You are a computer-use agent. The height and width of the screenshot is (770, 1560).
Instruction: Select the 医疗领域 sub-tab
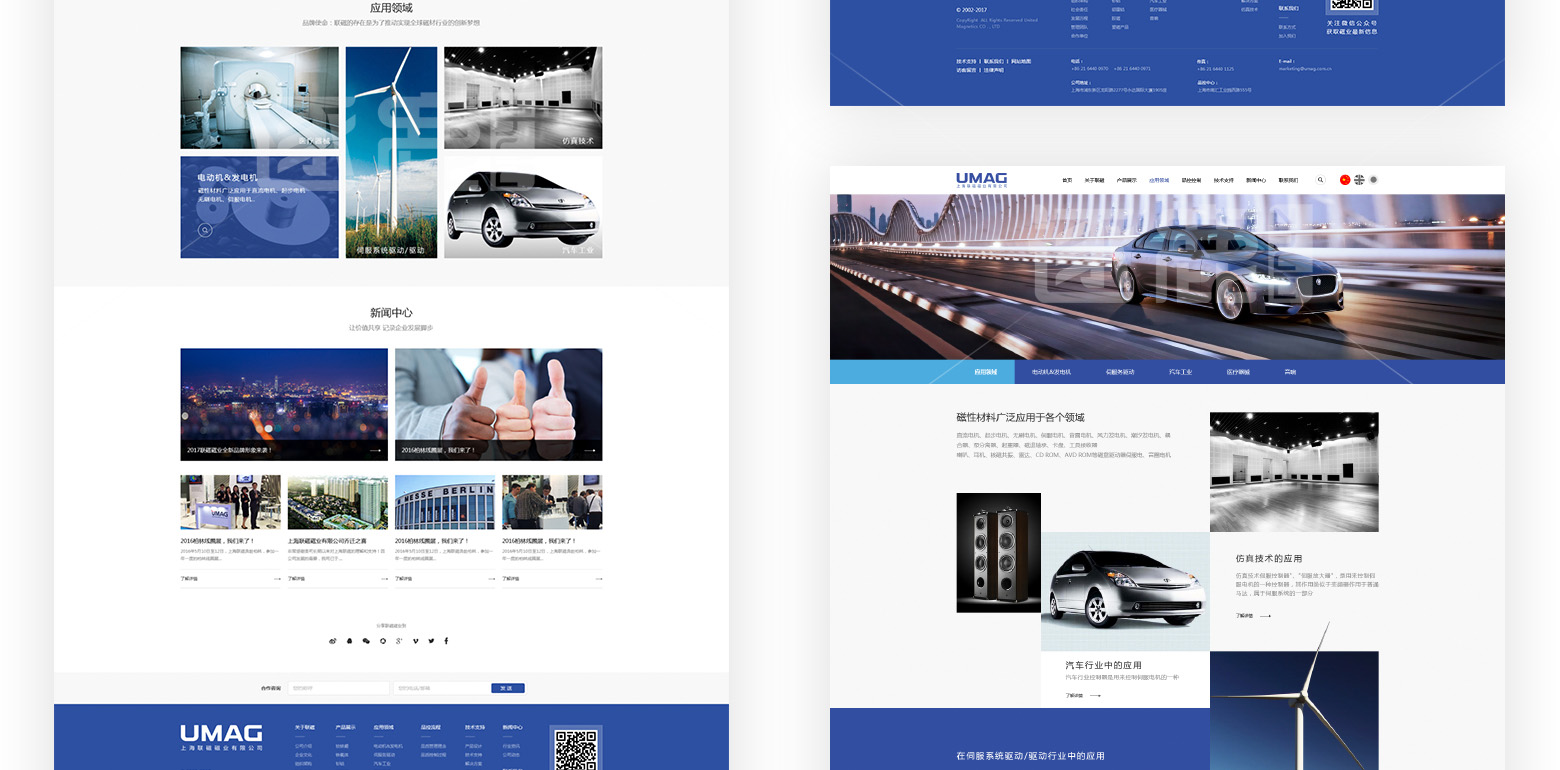tap(1238, 372)
